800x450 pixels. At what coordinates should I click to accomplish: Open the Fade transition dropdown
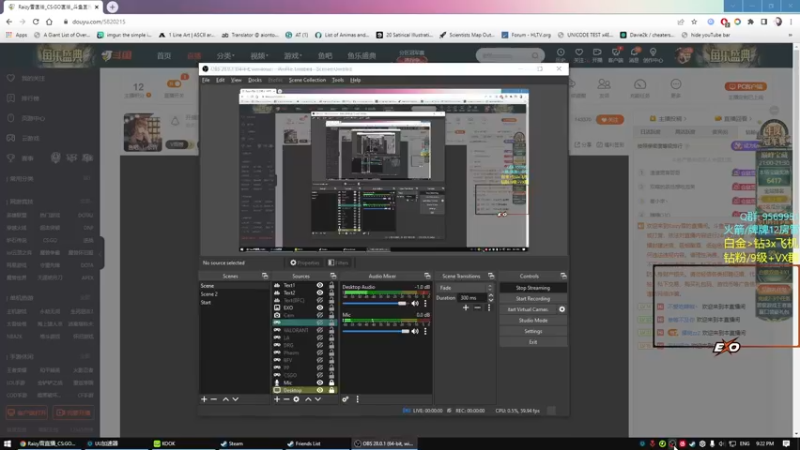point(466,288)
